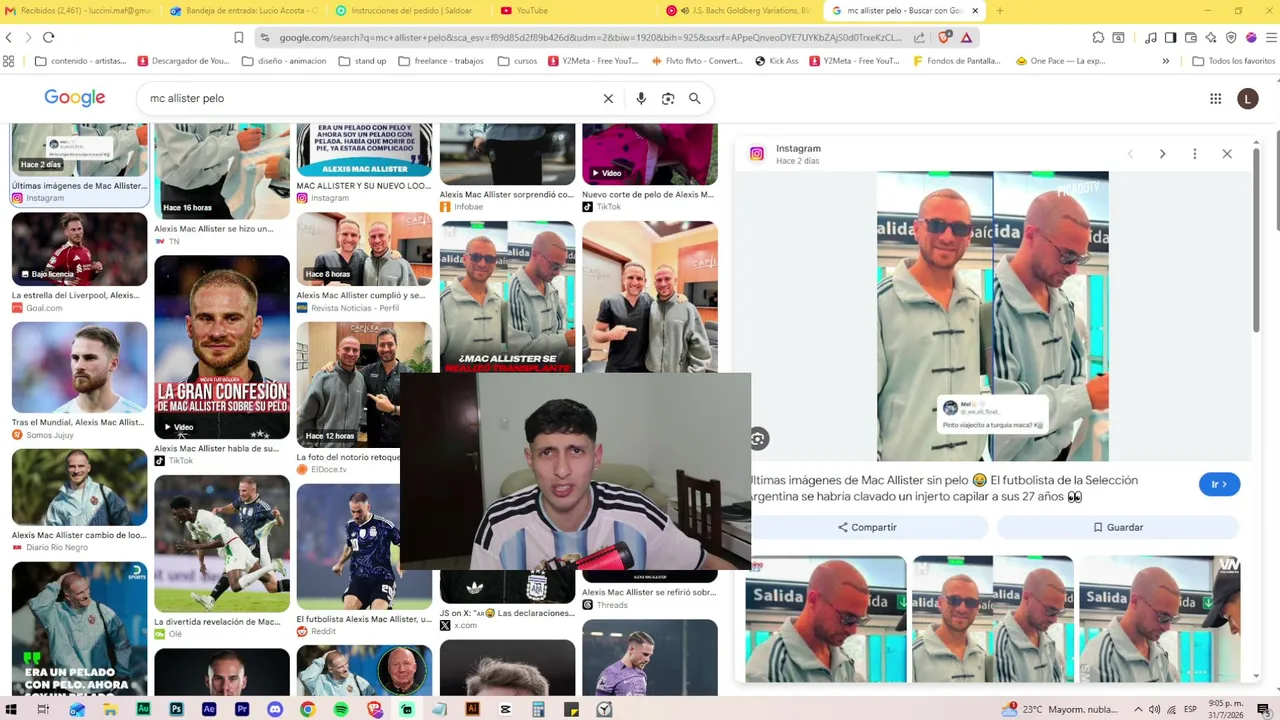Screen dimensions: 1280x720
Task: Start a voice search with the microphone
Action: tap(641, 98)
